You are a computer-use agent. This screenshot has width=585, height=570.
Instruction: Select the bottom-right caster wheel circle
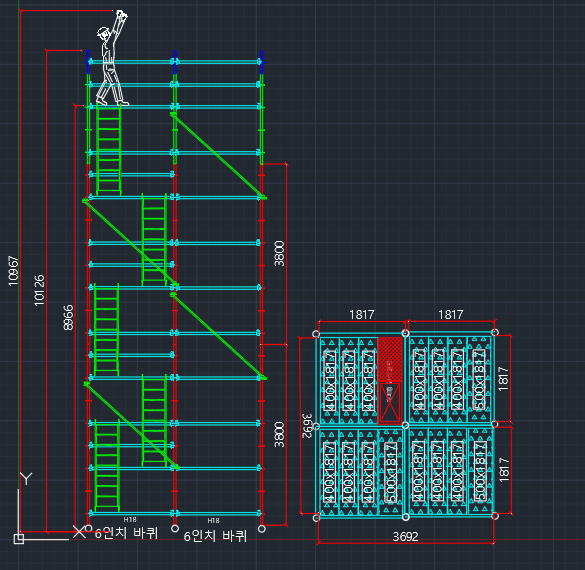click(262, 529)
